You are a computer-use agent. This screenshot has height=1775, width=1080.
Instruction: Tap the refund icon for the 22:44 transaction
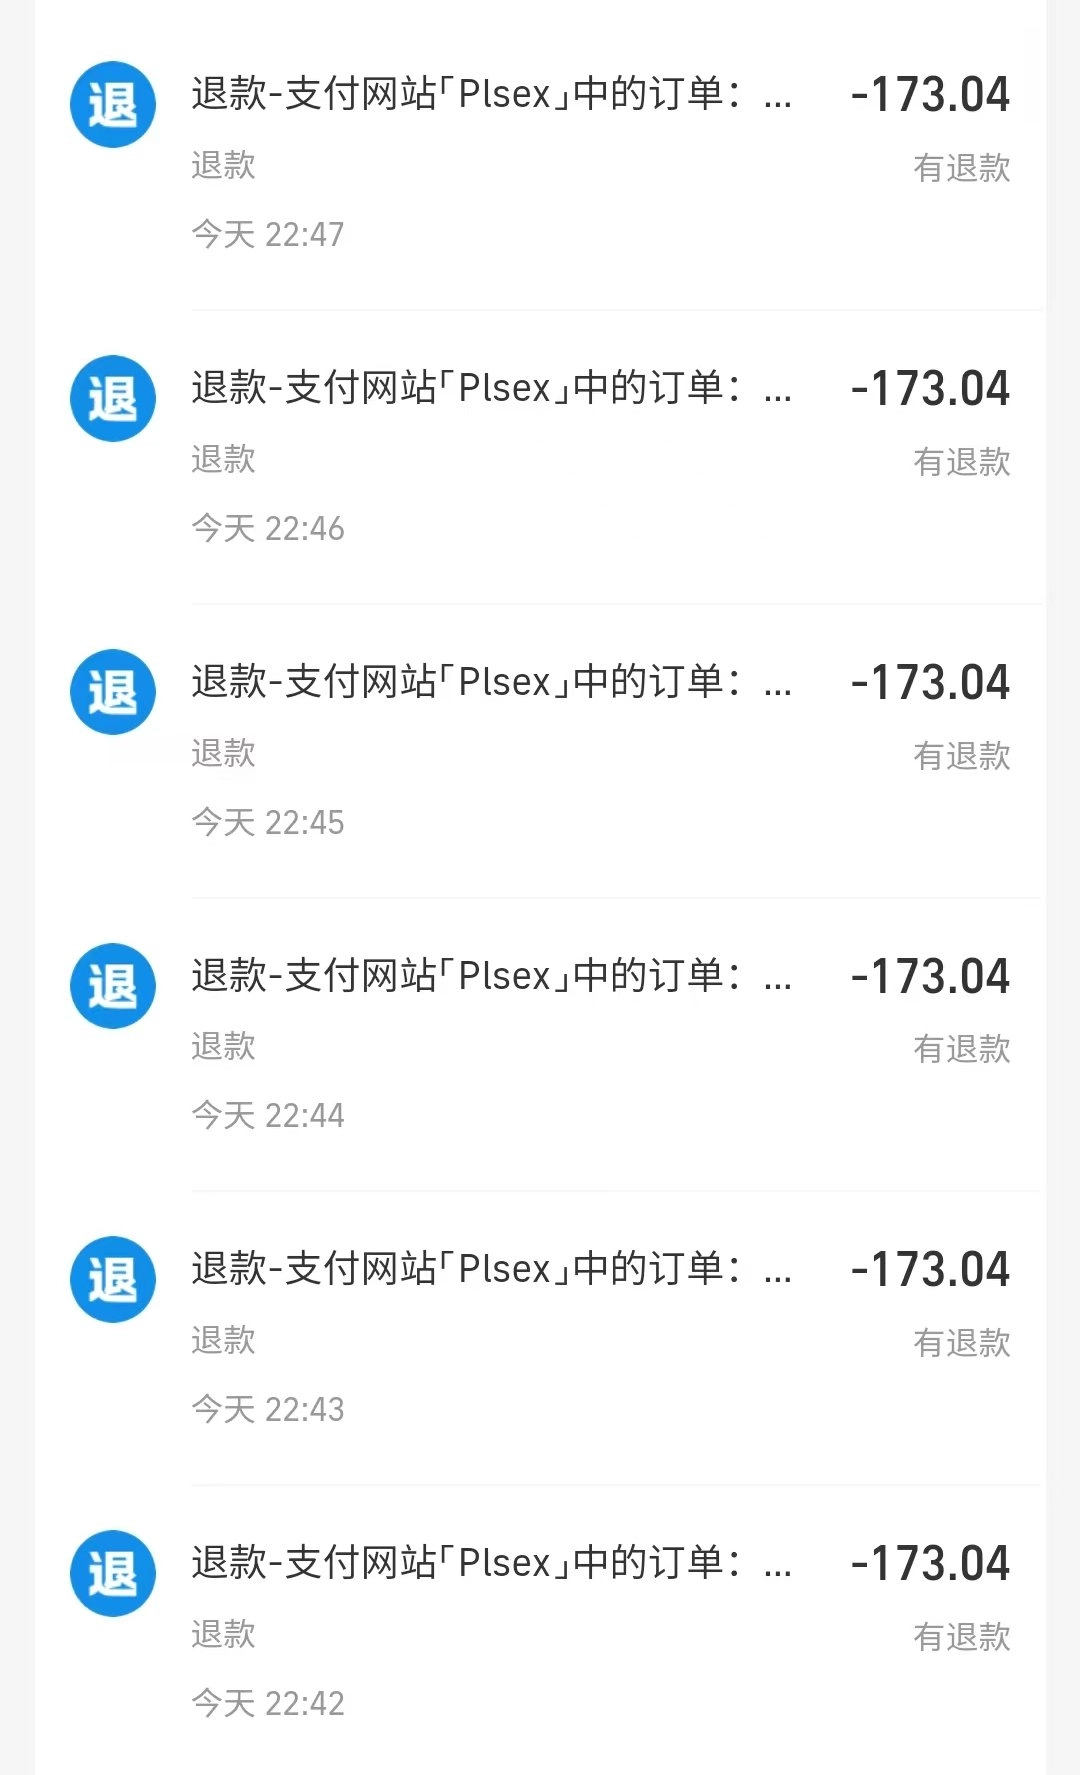click(x=113, y=986)
